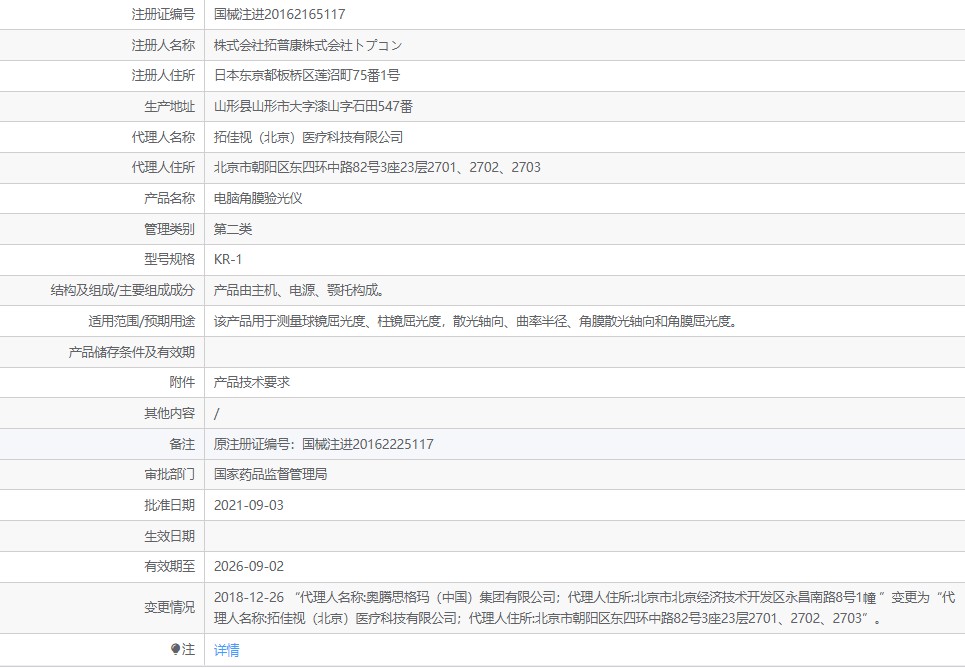Viewport: 965px width, 668px height.
Task: Click the 适用范围/预期用途 label
Action: click(142, 321)
